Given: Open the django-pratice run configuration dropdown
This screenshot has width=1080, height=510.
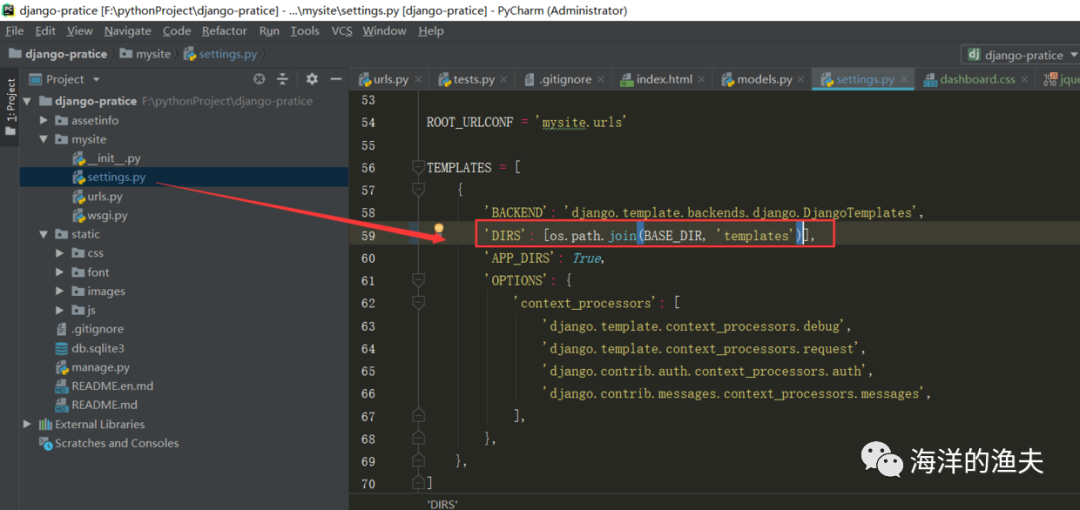Looking at the screenshot, I should coord(1021,55).
